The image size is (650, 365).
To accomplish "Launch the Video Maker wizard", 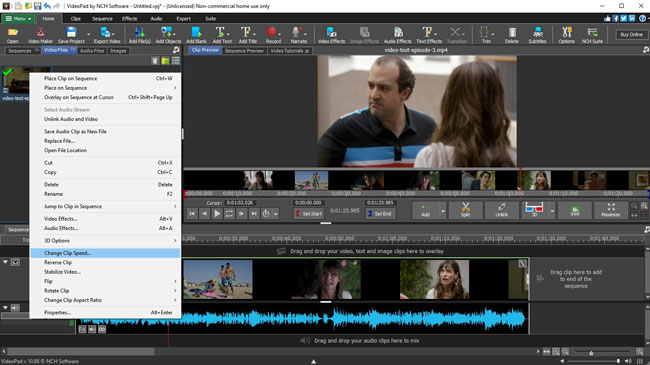I will coord(40,35).
